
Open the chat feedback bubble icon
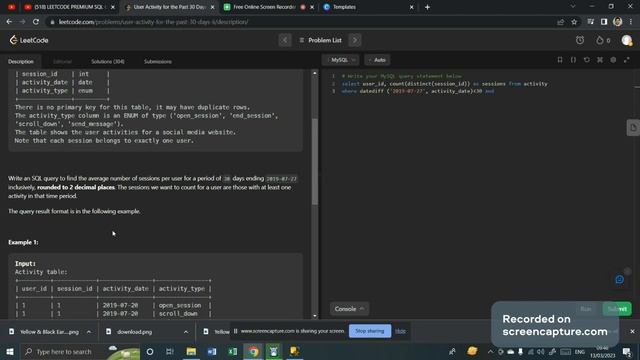(620, 280)
